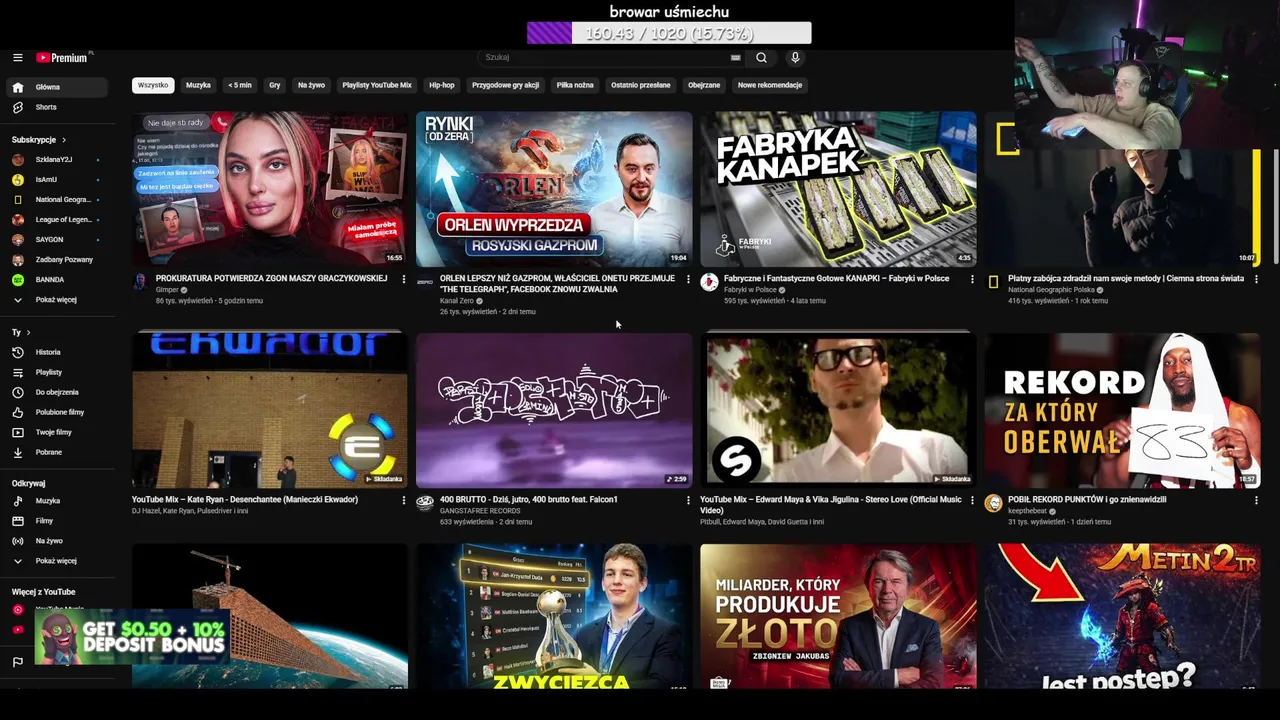
Task: Play the Fabryka Kanapek thumbnail
Action: click(838, 189)
